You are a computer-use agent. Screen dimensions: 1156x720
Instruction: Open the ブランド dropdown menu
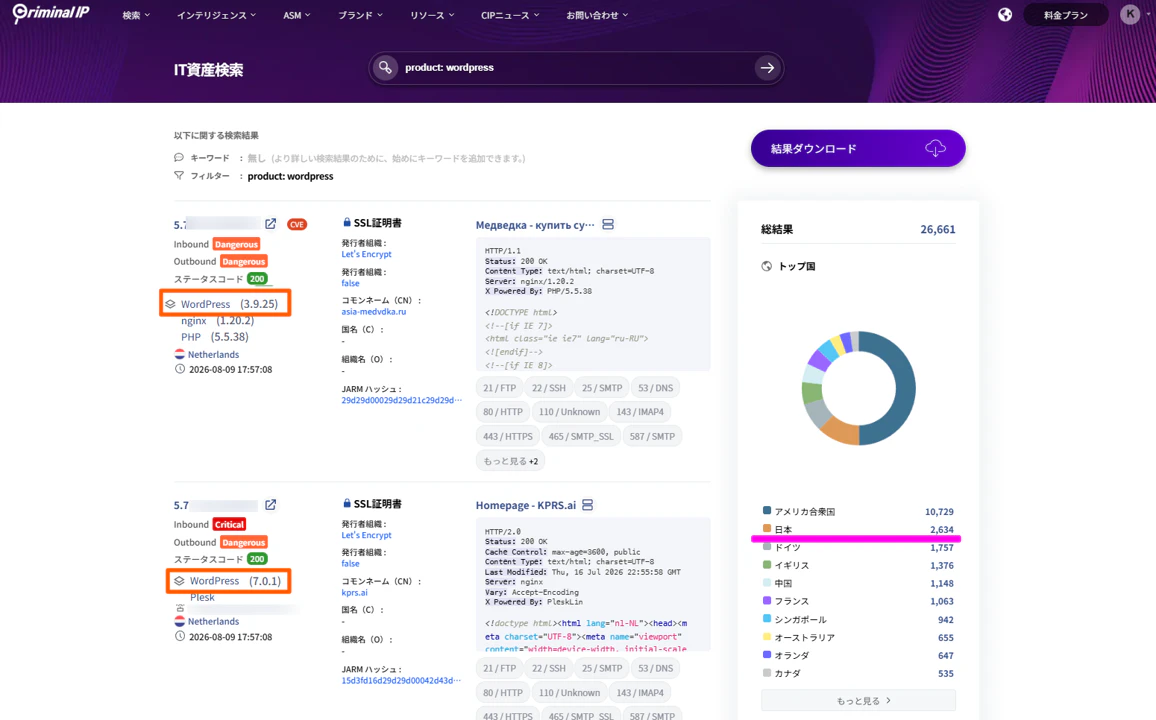(360, 15)
